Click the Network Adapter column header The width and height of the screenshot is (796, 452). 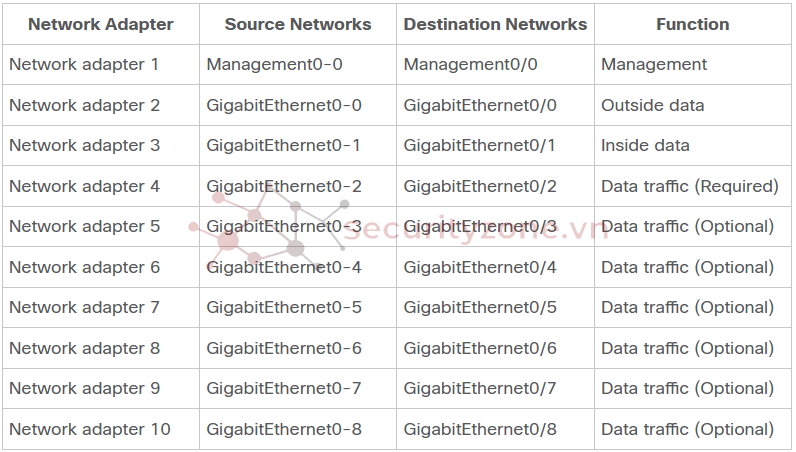[x=101, y=24]
